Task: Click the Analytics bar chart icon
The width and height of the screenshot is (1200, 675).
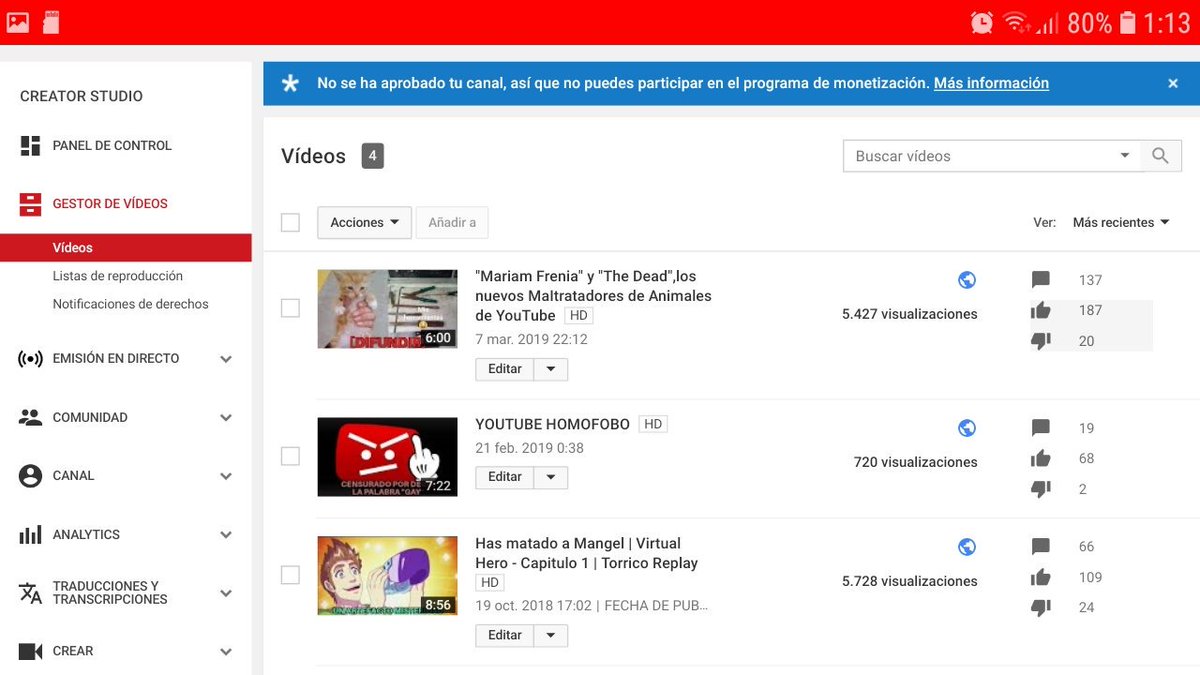Action: [30, 535]
